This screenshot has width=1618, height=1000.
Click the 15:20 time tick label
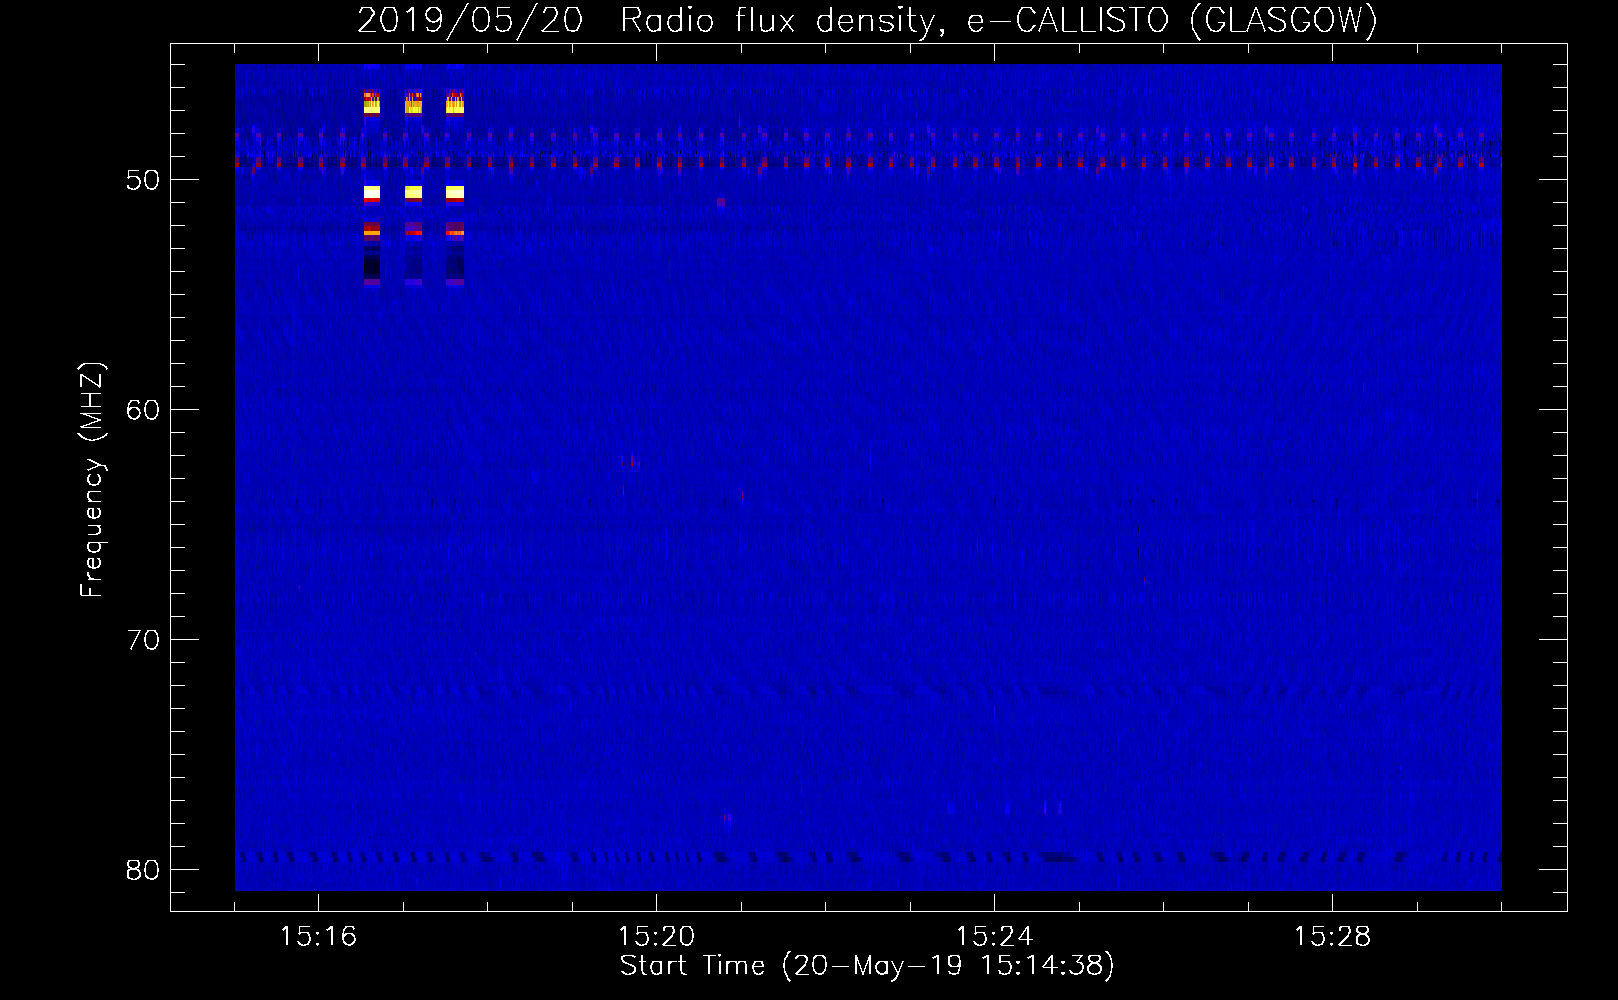[x=656, y=936]
